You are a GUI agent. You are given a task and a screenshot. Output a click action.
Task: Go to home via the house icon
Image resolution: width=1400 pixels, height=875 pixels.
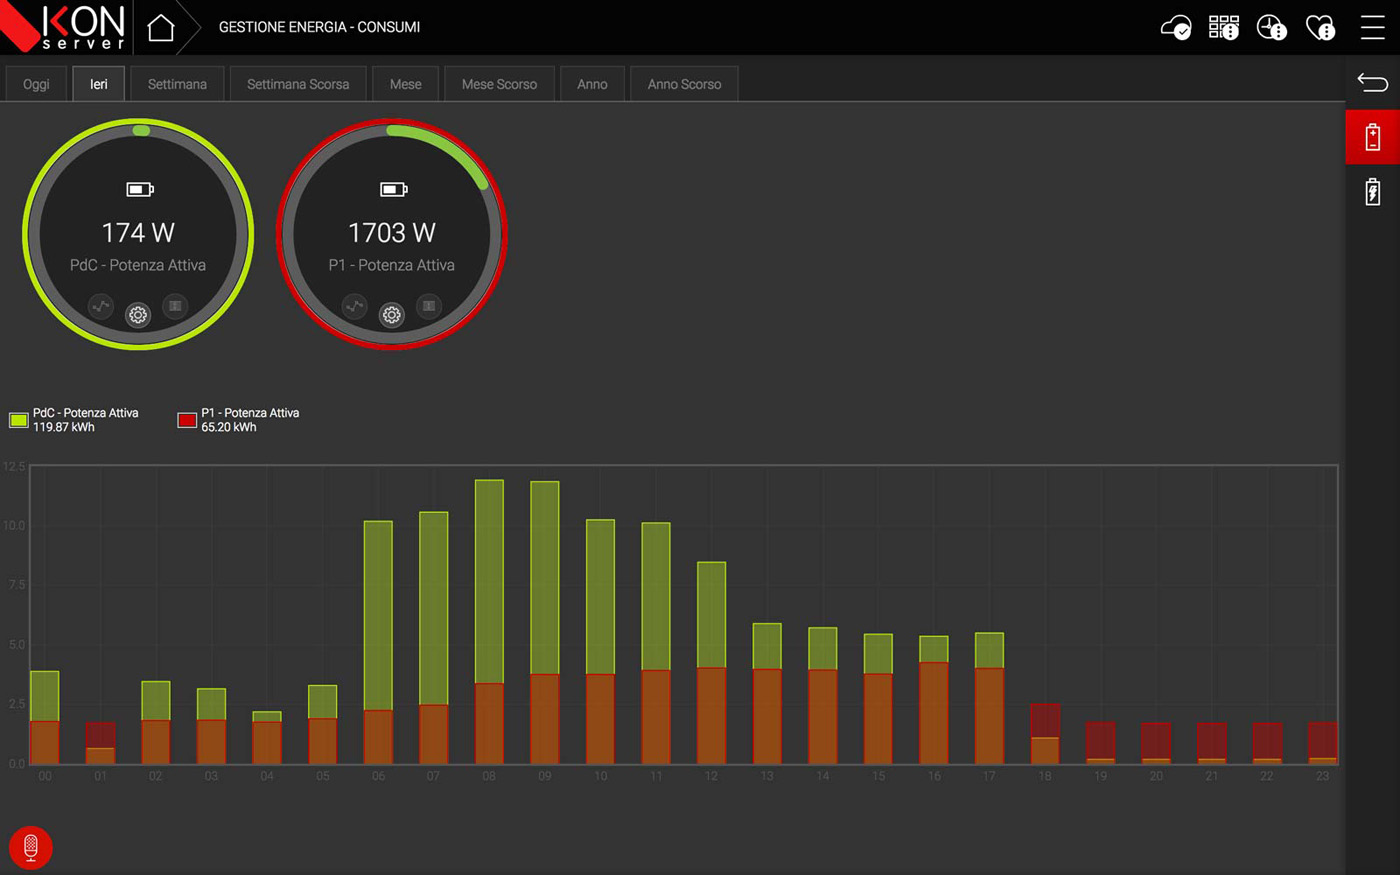click(160, 28)
